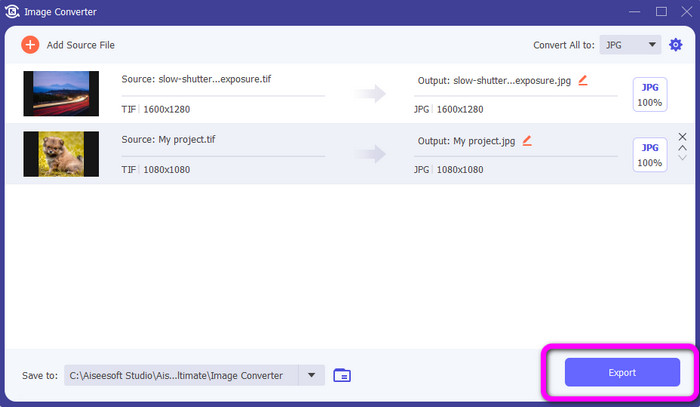
Task: Click Source: slow-shutter...exposure.tif text
Action: [x=196, y=79]
